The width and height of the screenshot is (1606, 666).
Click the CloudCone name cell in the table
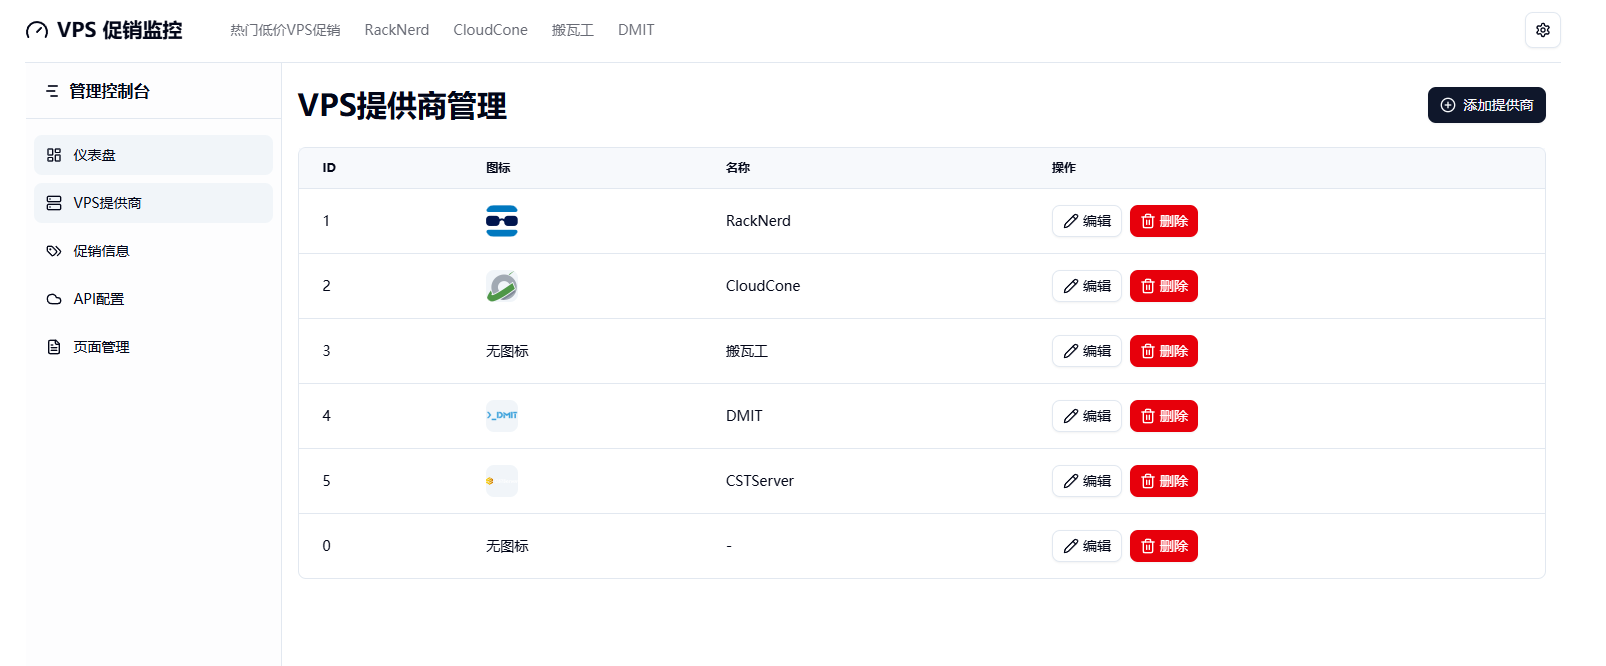coord(763,286)
